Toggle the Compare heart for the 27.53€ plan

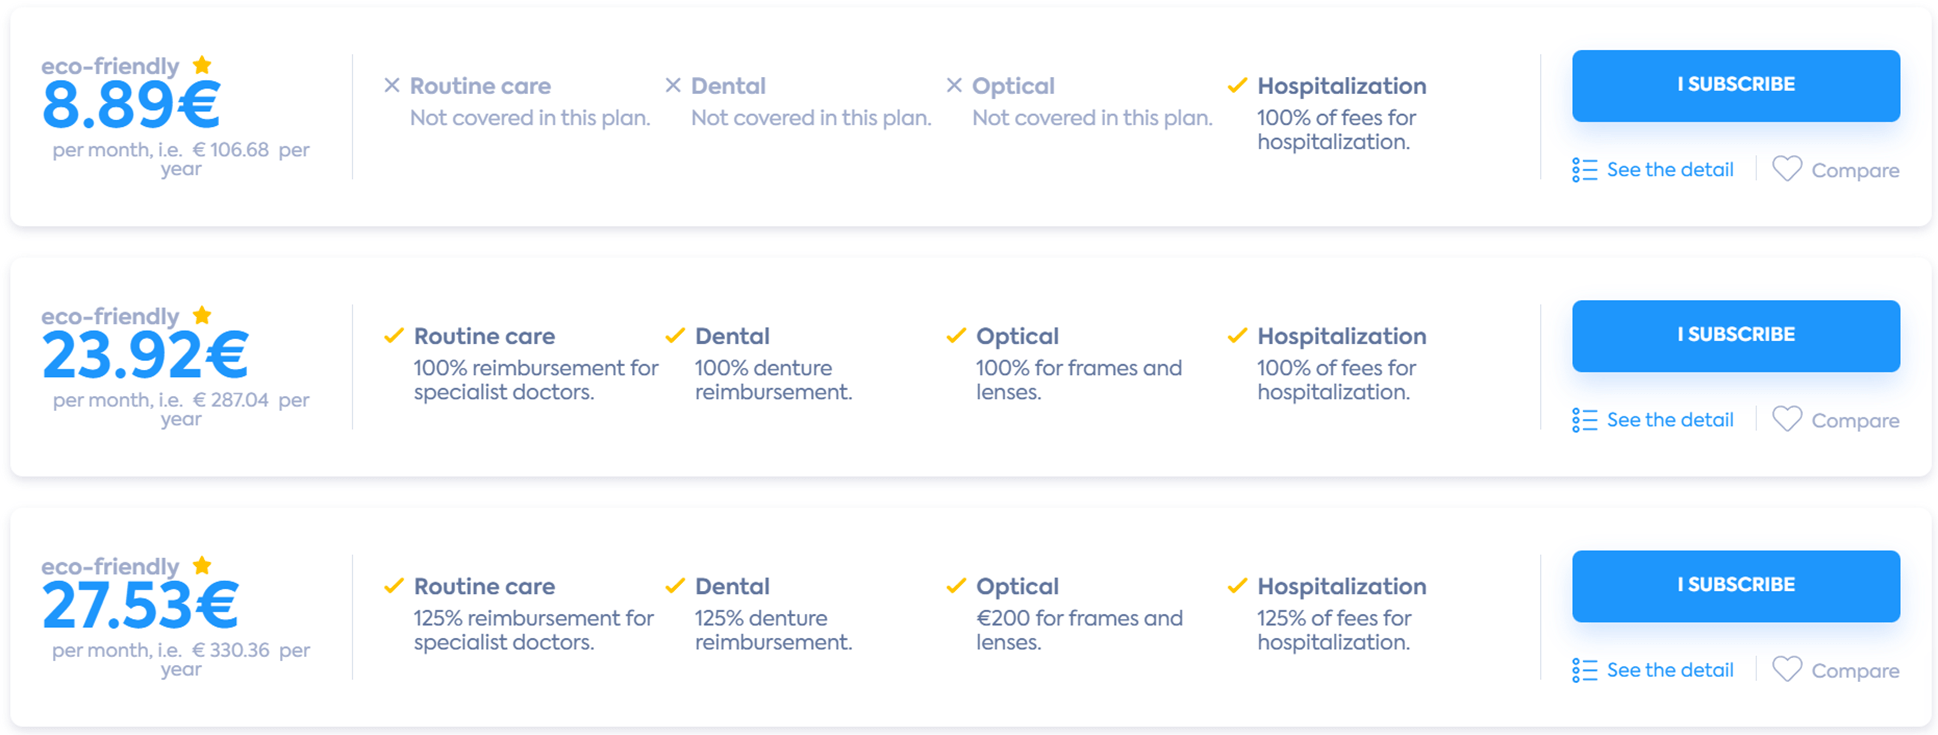[1787, 669]
